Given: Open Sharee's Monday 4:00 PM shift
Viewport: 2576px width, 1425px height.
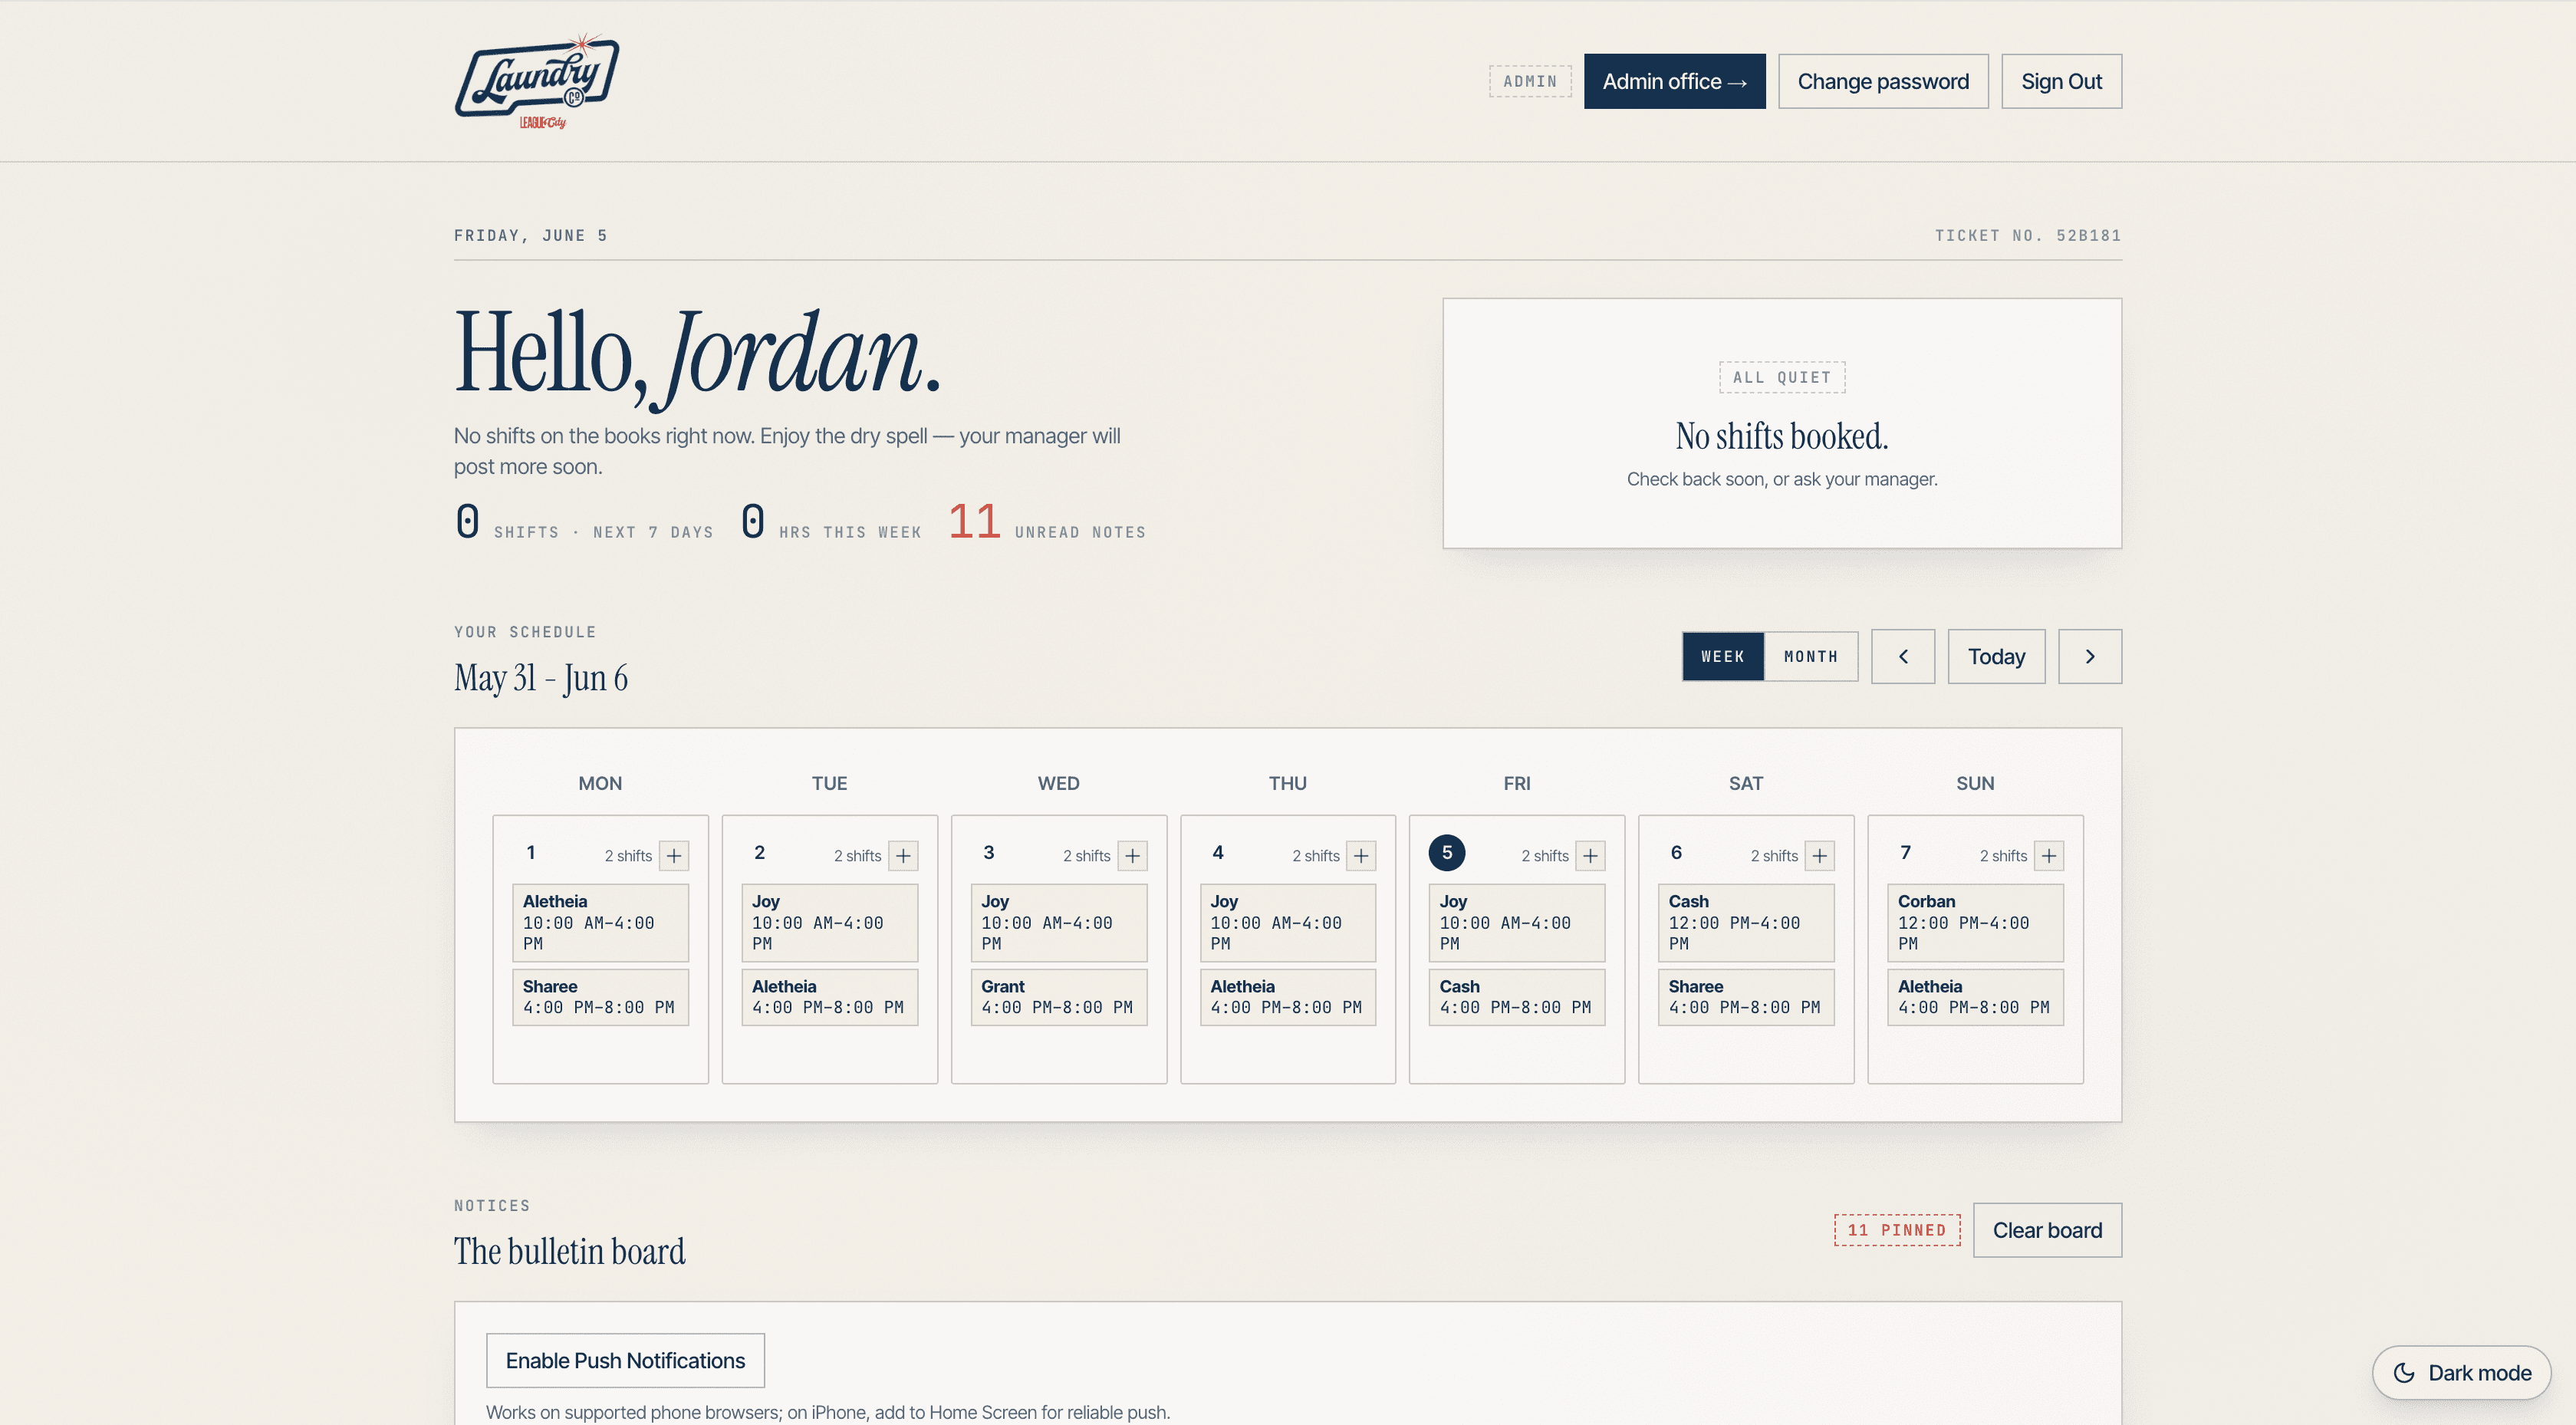Looking at the screenshot, I should (600, 997).
